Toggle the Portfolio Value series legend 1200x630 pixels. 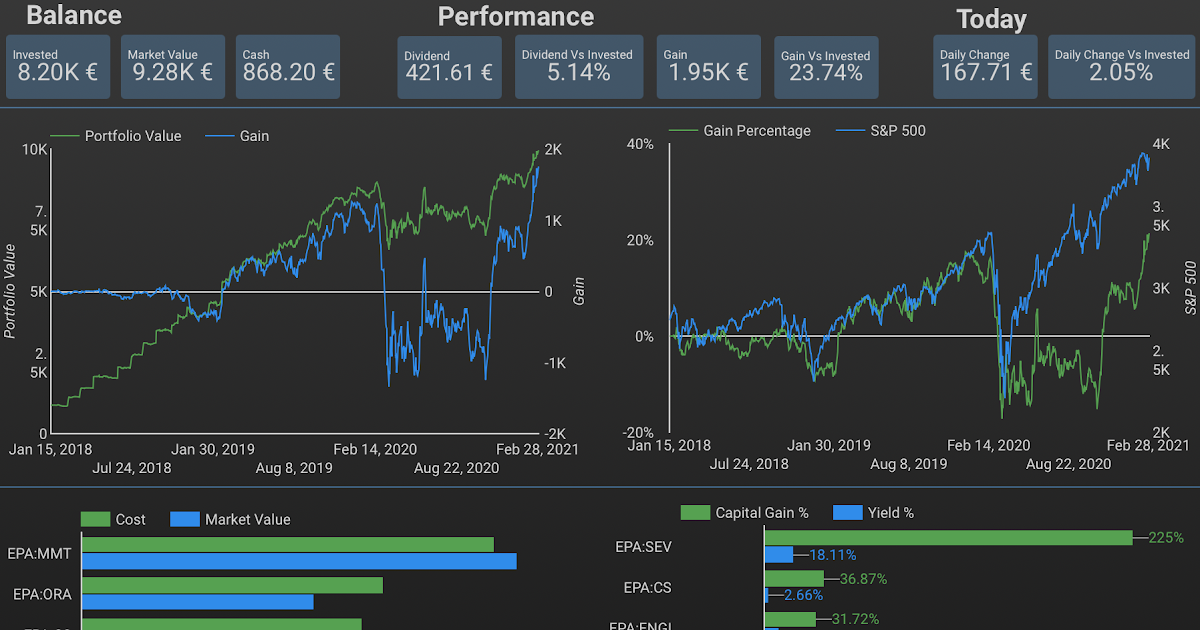coord(131,136)
